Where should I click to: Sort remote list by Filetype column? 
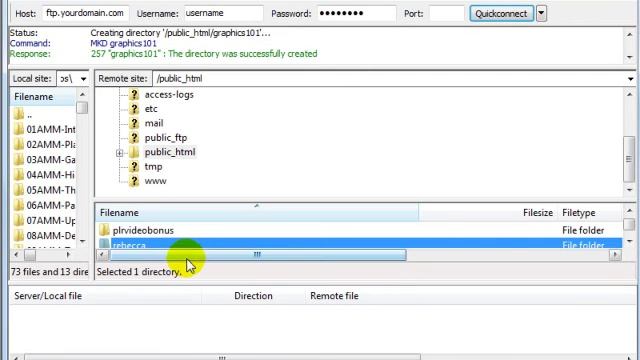(590, 213)
